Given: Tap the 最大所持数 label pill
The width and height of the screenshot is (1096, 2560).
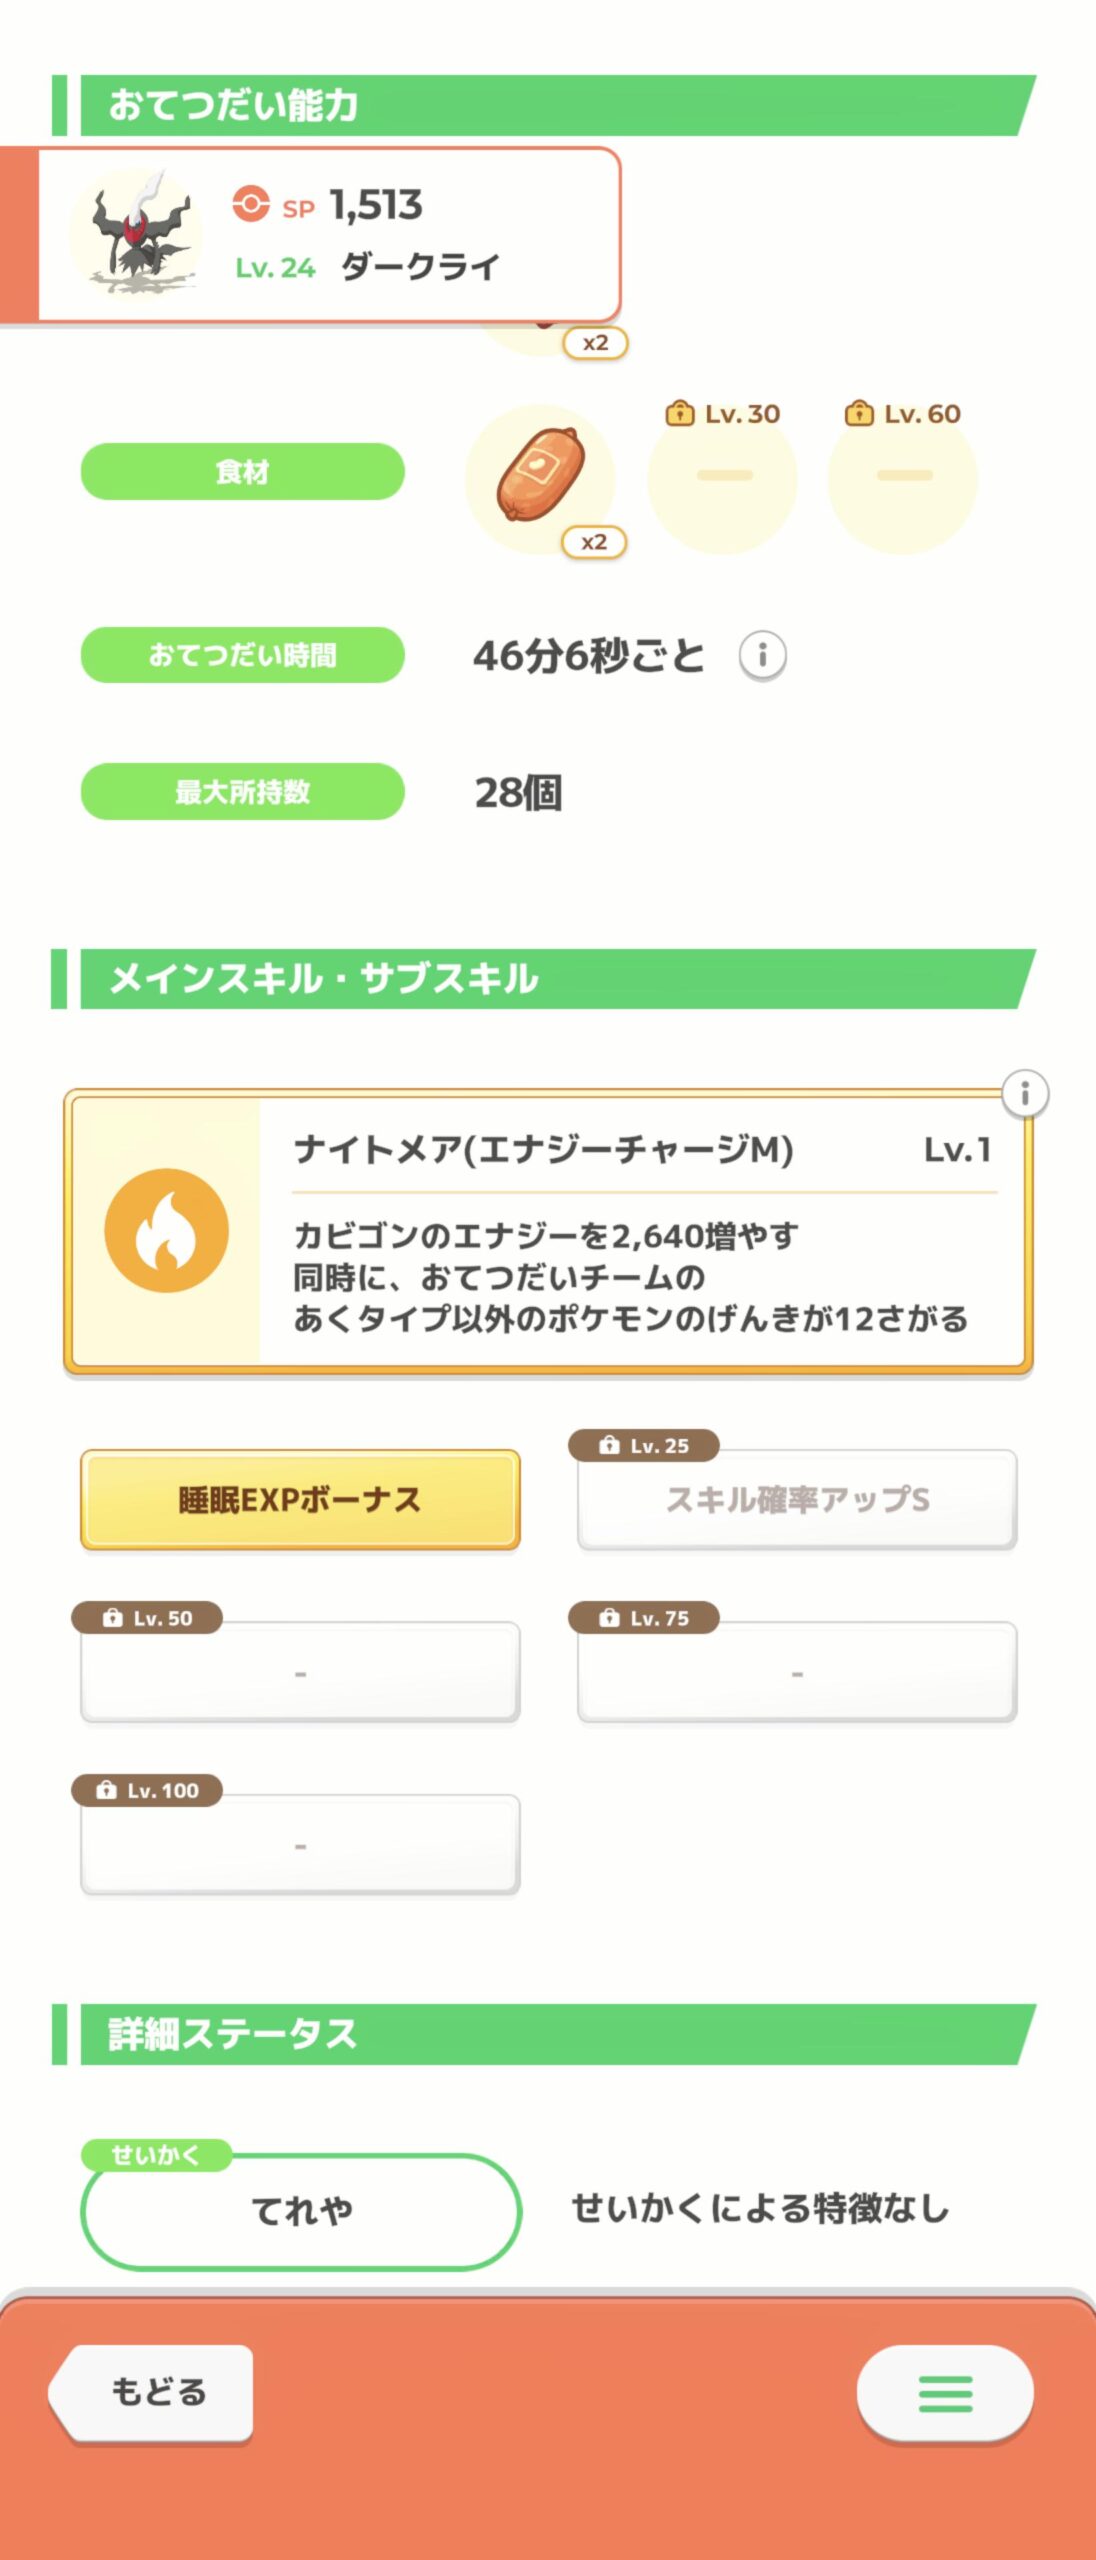Looking at the screenshot, I should [x=243, y=792].
